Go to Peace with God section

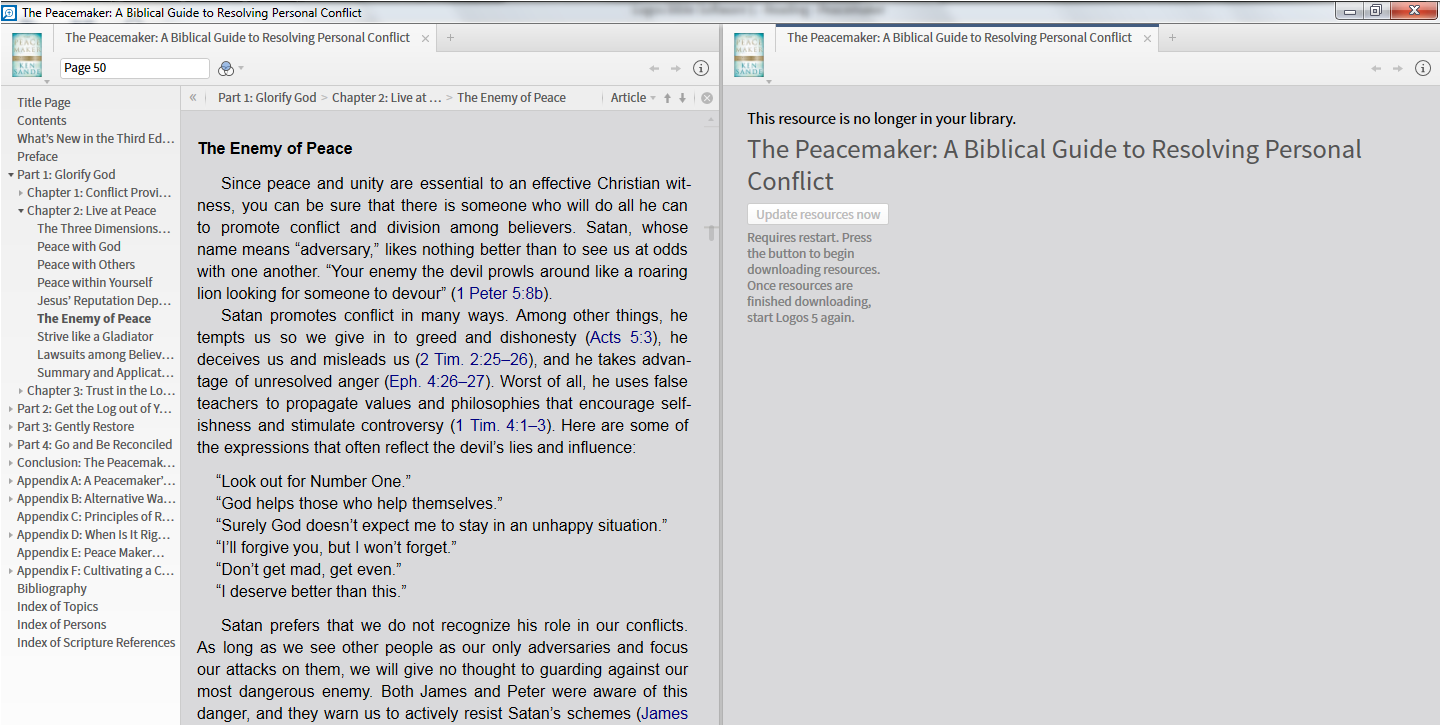click(x=79, y=247)
